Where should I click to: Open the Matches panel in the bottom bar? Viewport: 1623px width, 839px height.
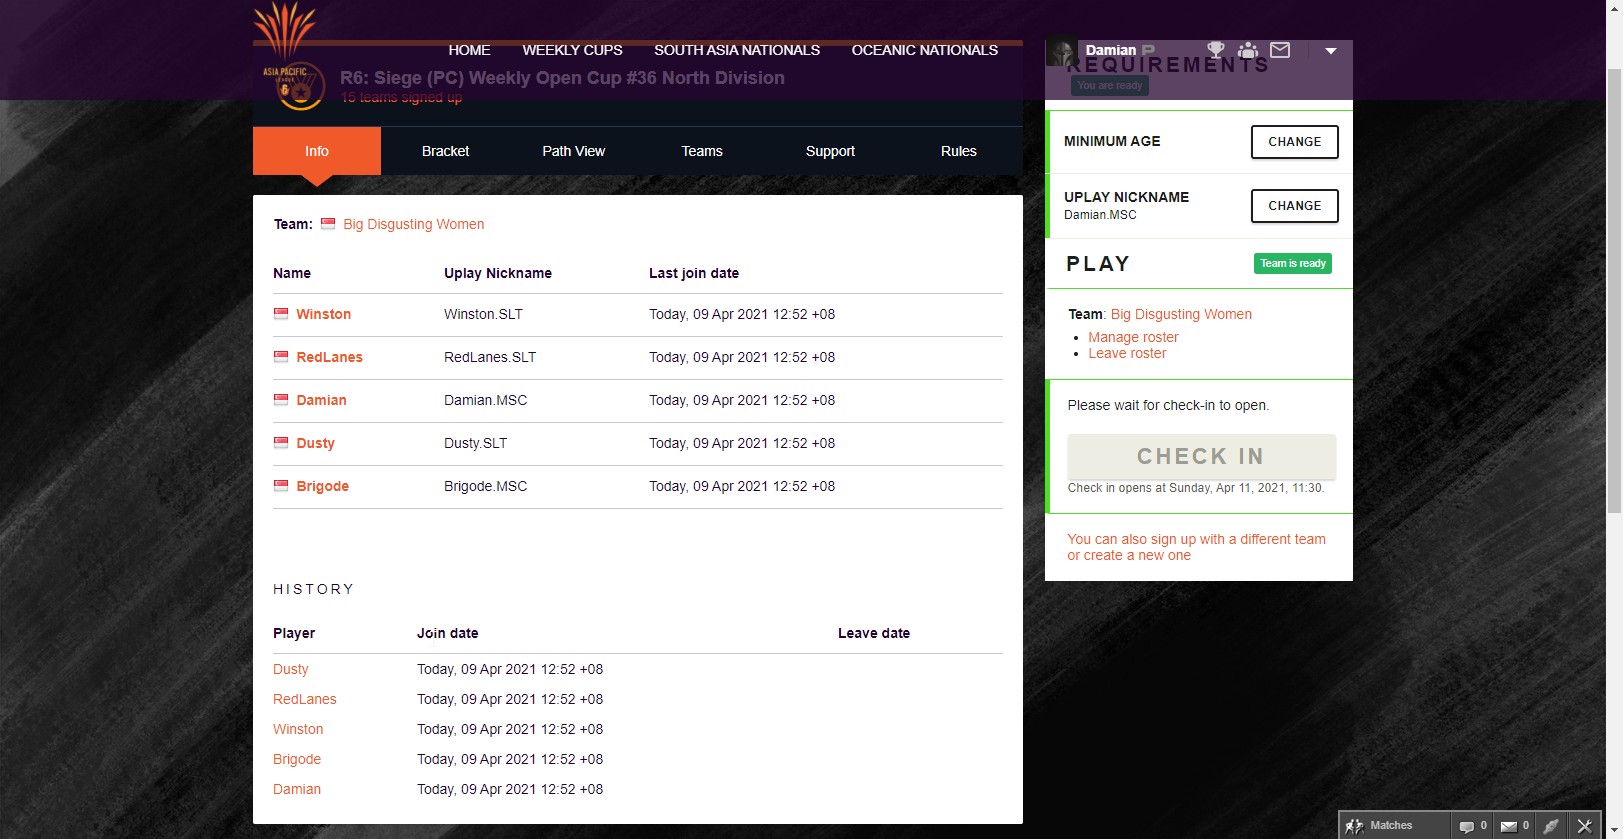[x=1380, y=825]
